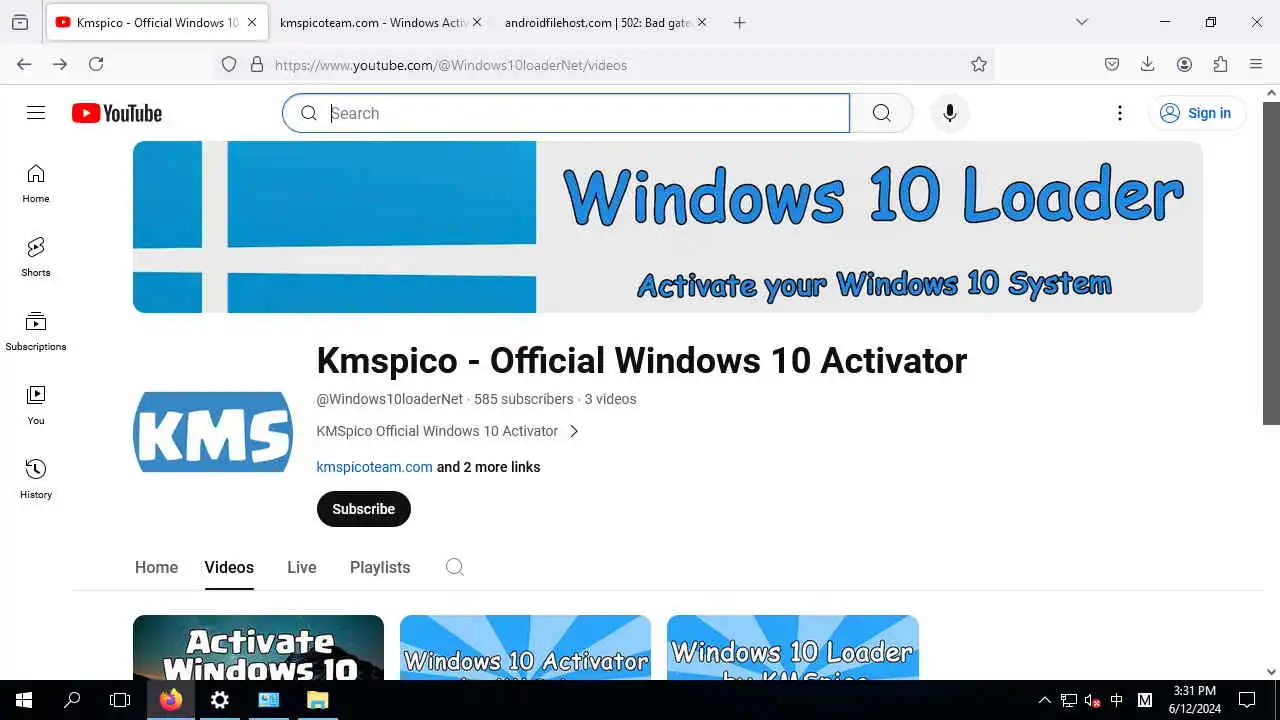Open the tracking protection shield icon
This screenshot has height=720, width=1280.
[229, 64]
